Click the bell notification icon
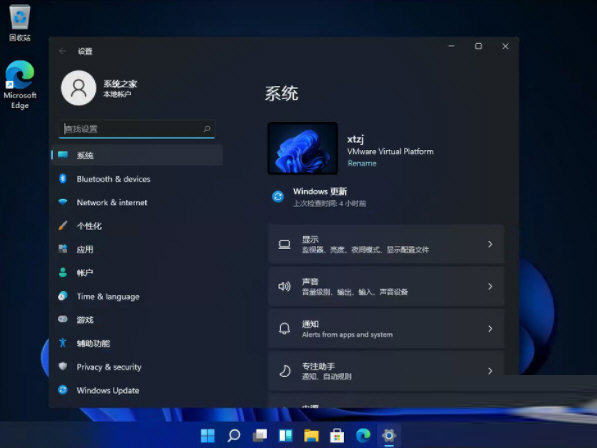Screen dimensions: 597x448 click(x=284, y=328)
